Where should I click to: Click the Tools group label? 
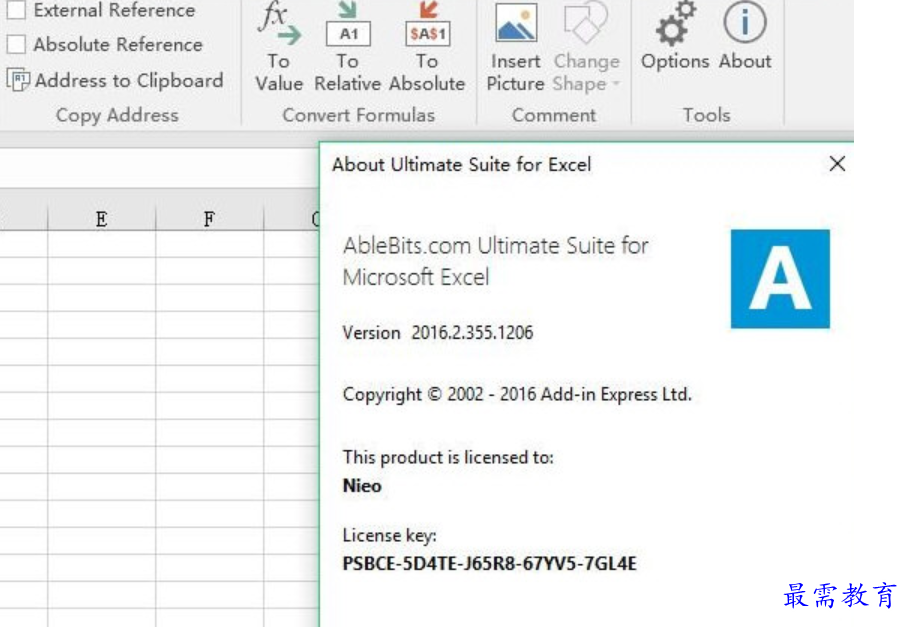706,115
